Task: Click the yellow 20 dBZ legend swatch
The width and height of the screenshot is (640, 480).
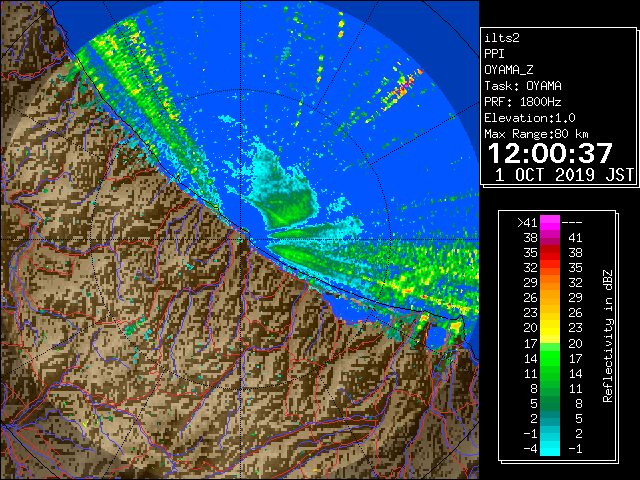Action: tap(550, 328)
